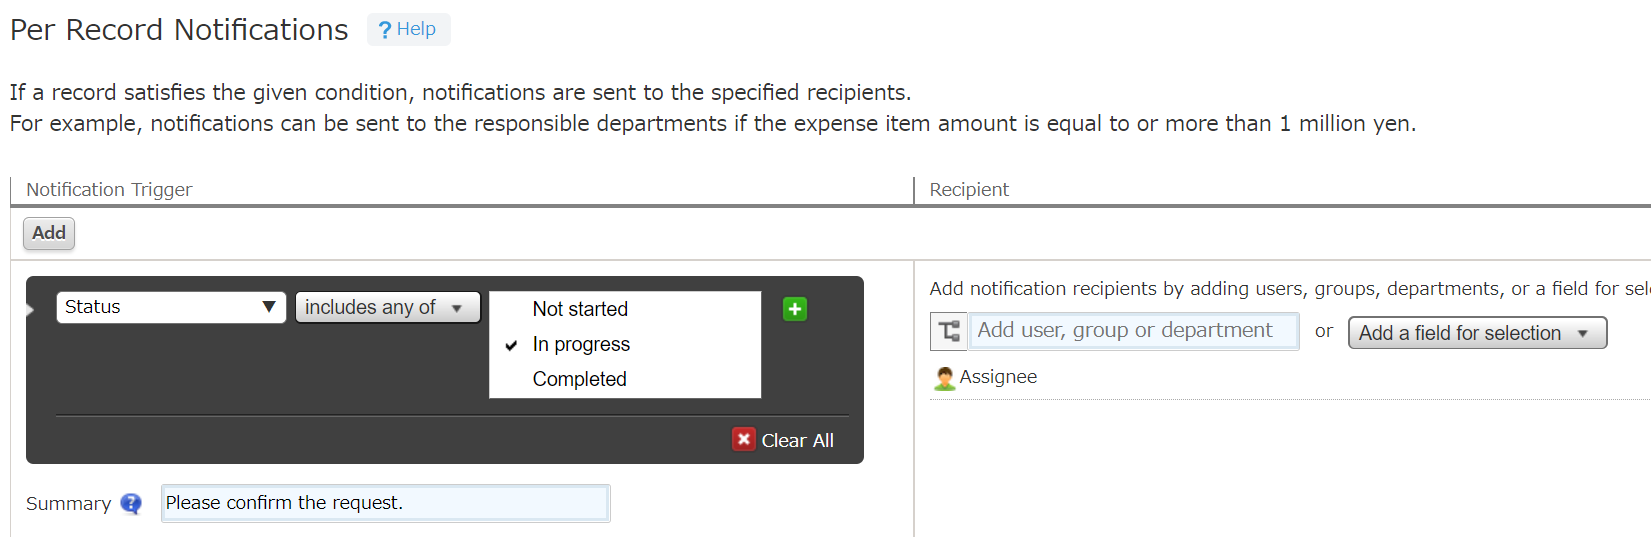Open the Status field dropdown

tap(171, 307)
